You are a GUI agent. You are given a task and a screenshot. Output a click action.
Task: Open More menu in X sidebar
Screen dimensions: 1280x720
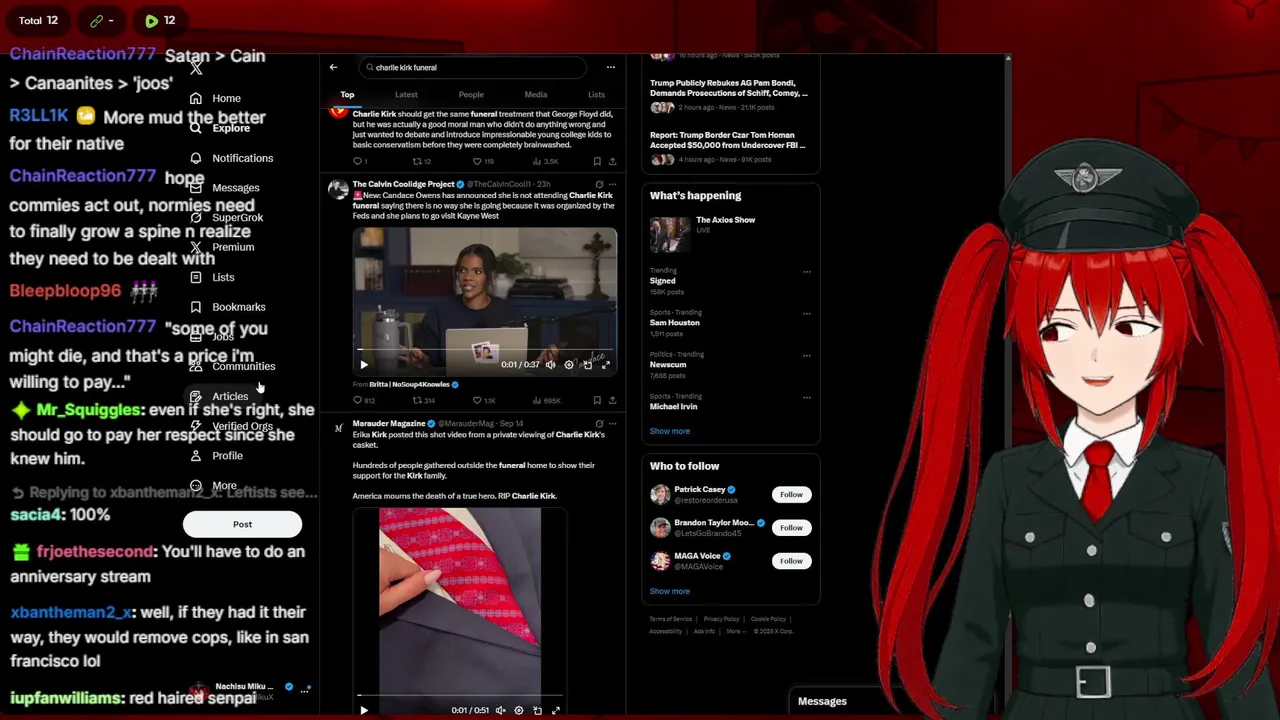point(213,486)
